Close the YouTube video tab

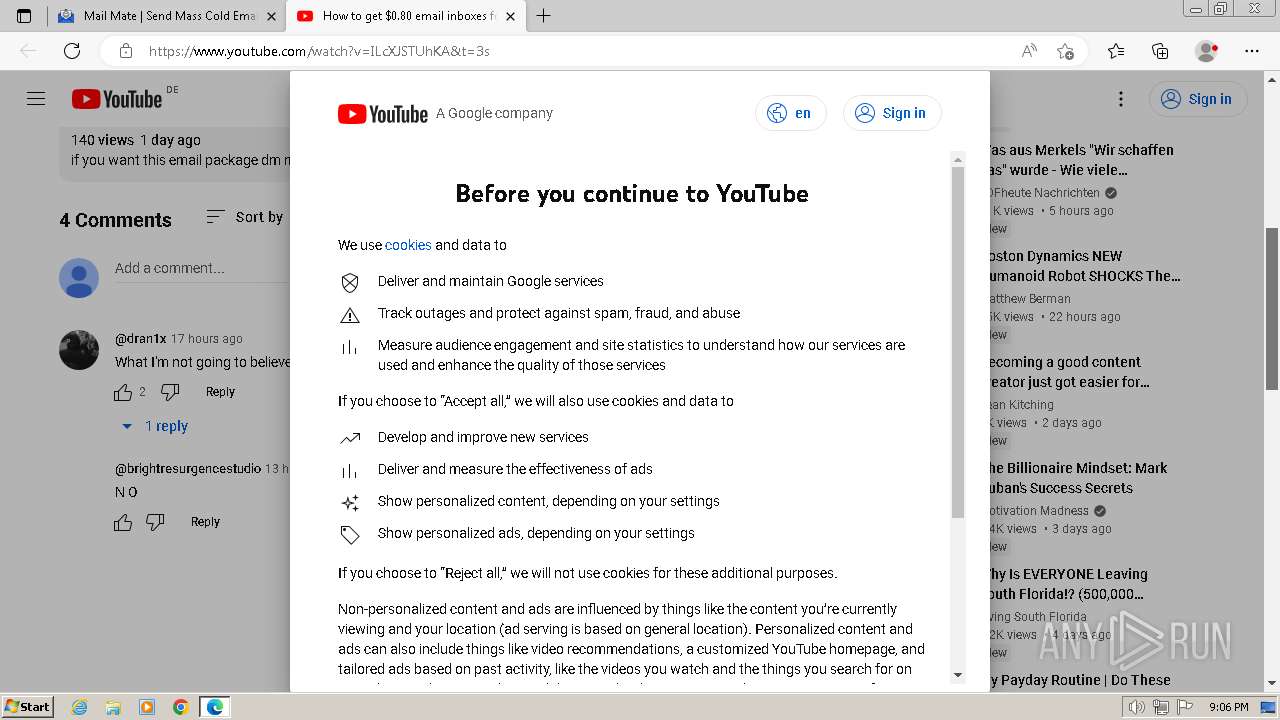(510, 16)
